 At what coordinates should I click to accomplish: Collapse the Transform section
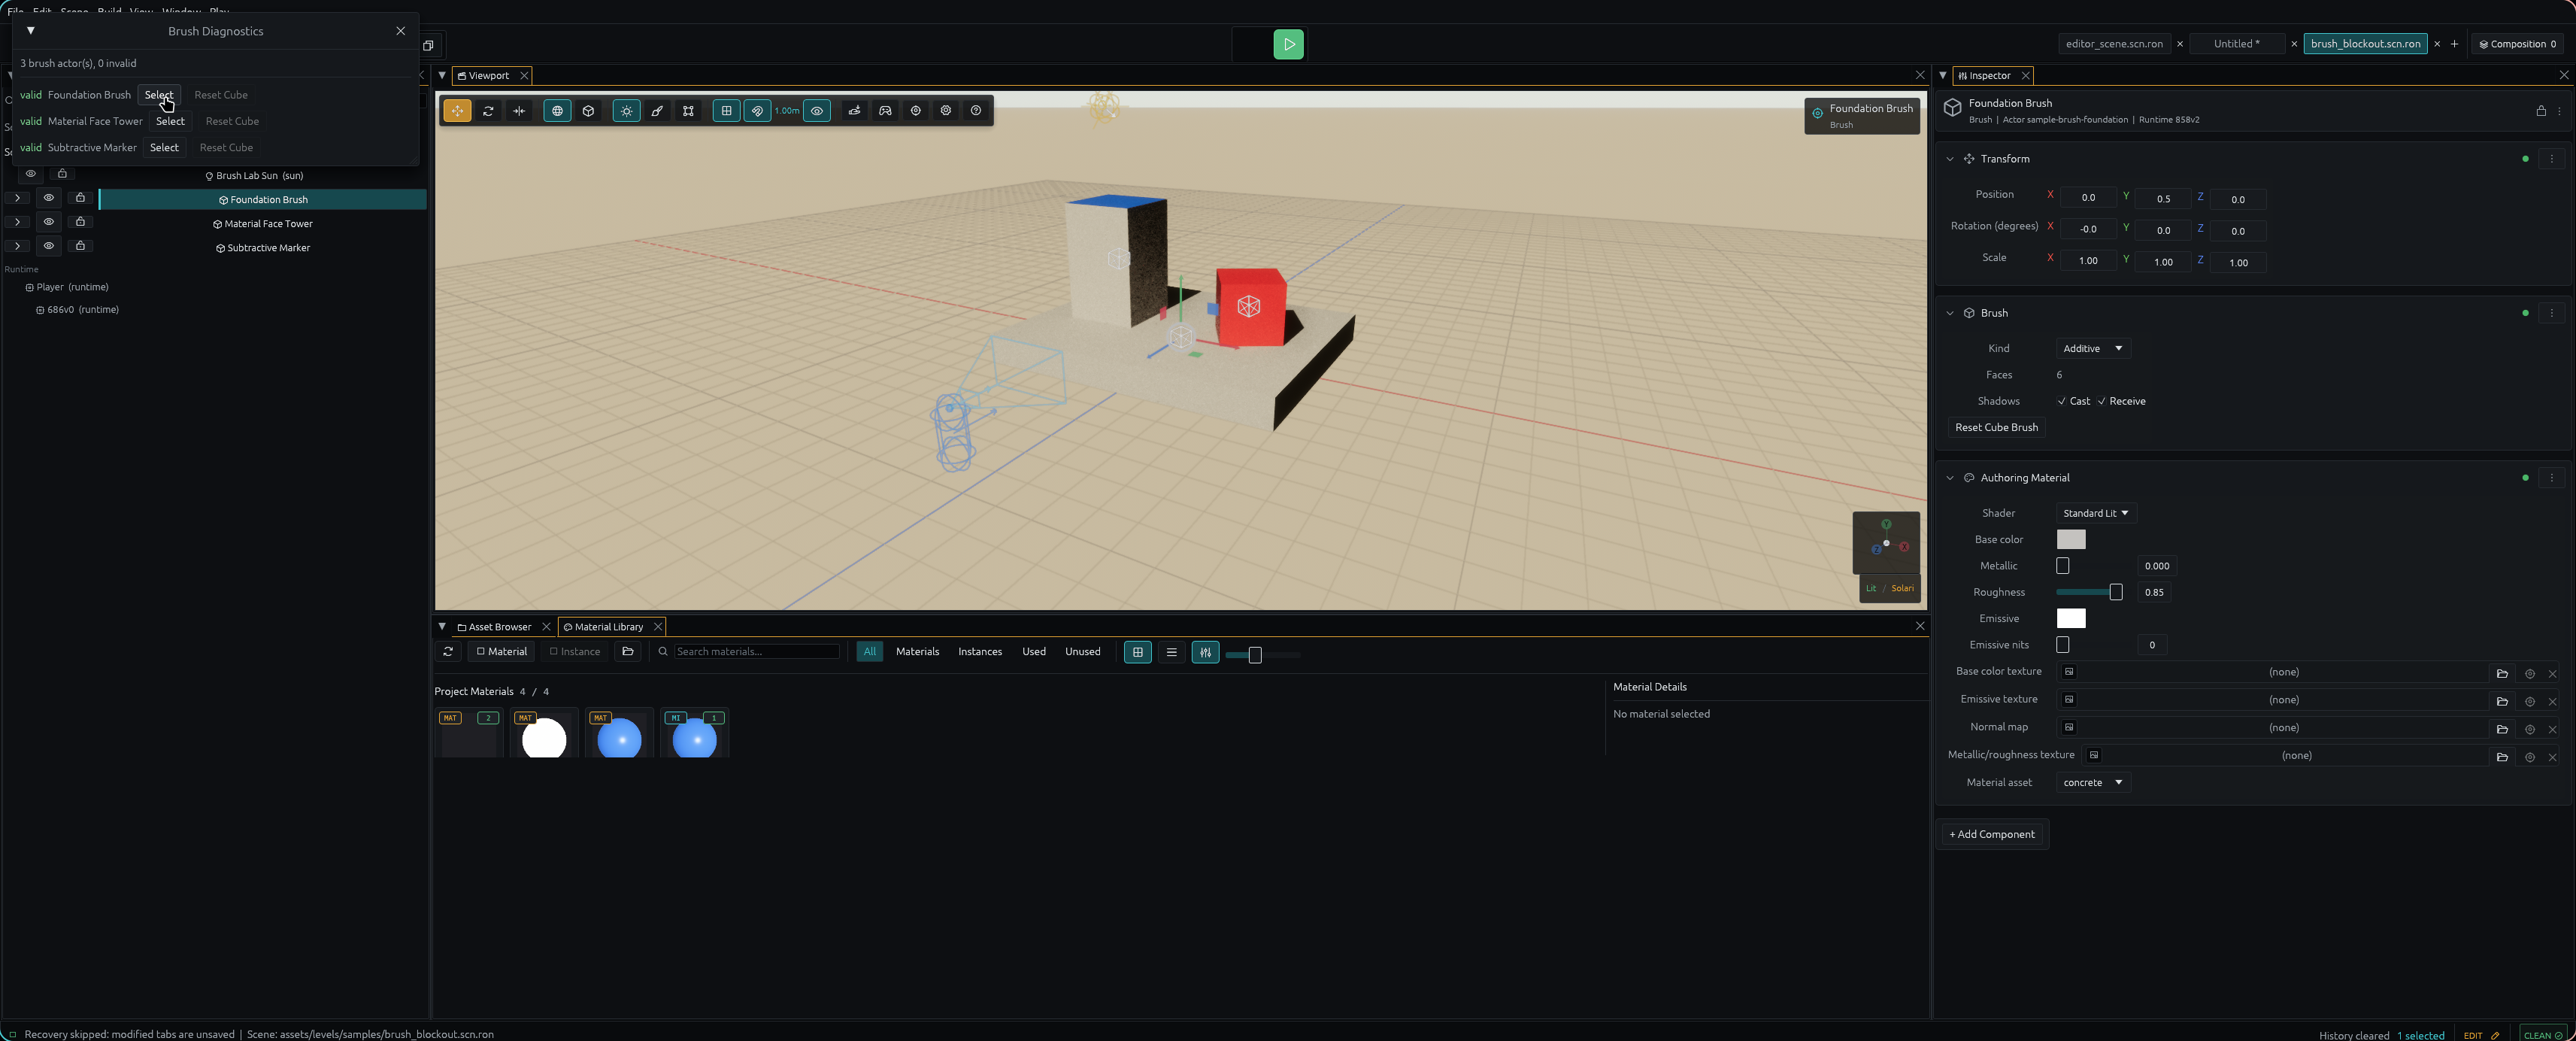click(1949, 159)
